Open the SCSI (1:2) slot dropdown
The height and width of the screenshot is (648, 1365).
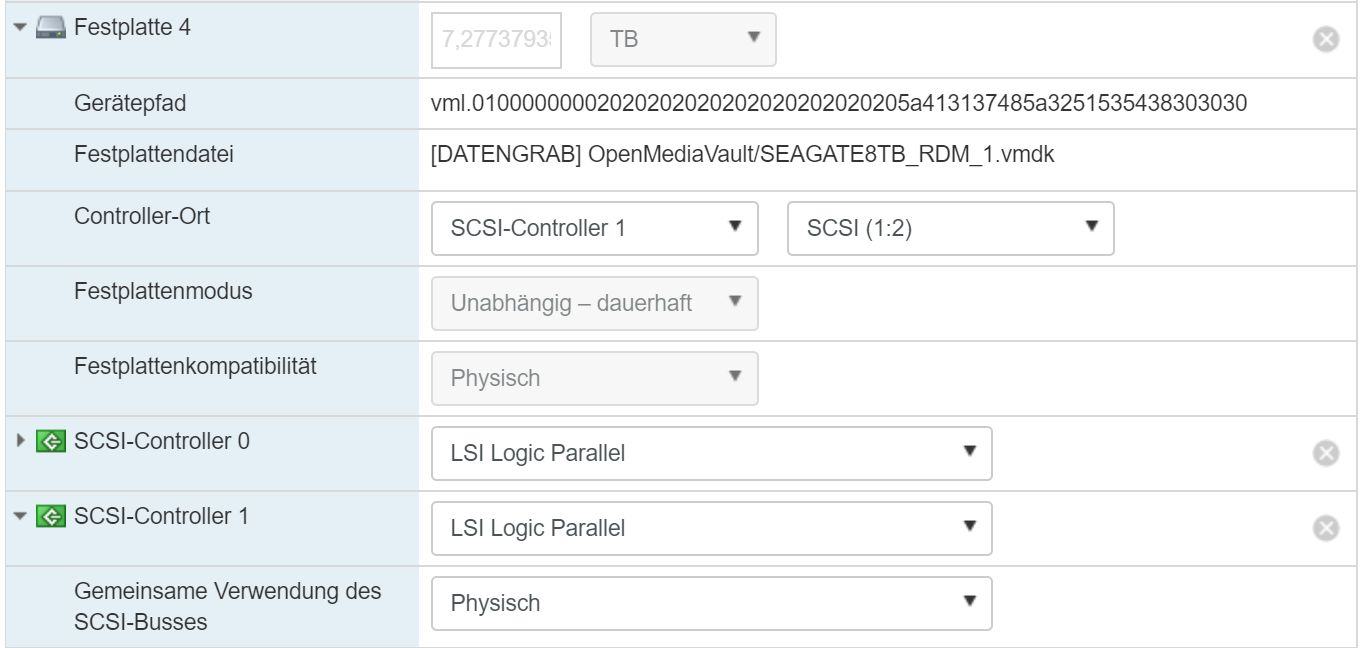tap(950, 229)
